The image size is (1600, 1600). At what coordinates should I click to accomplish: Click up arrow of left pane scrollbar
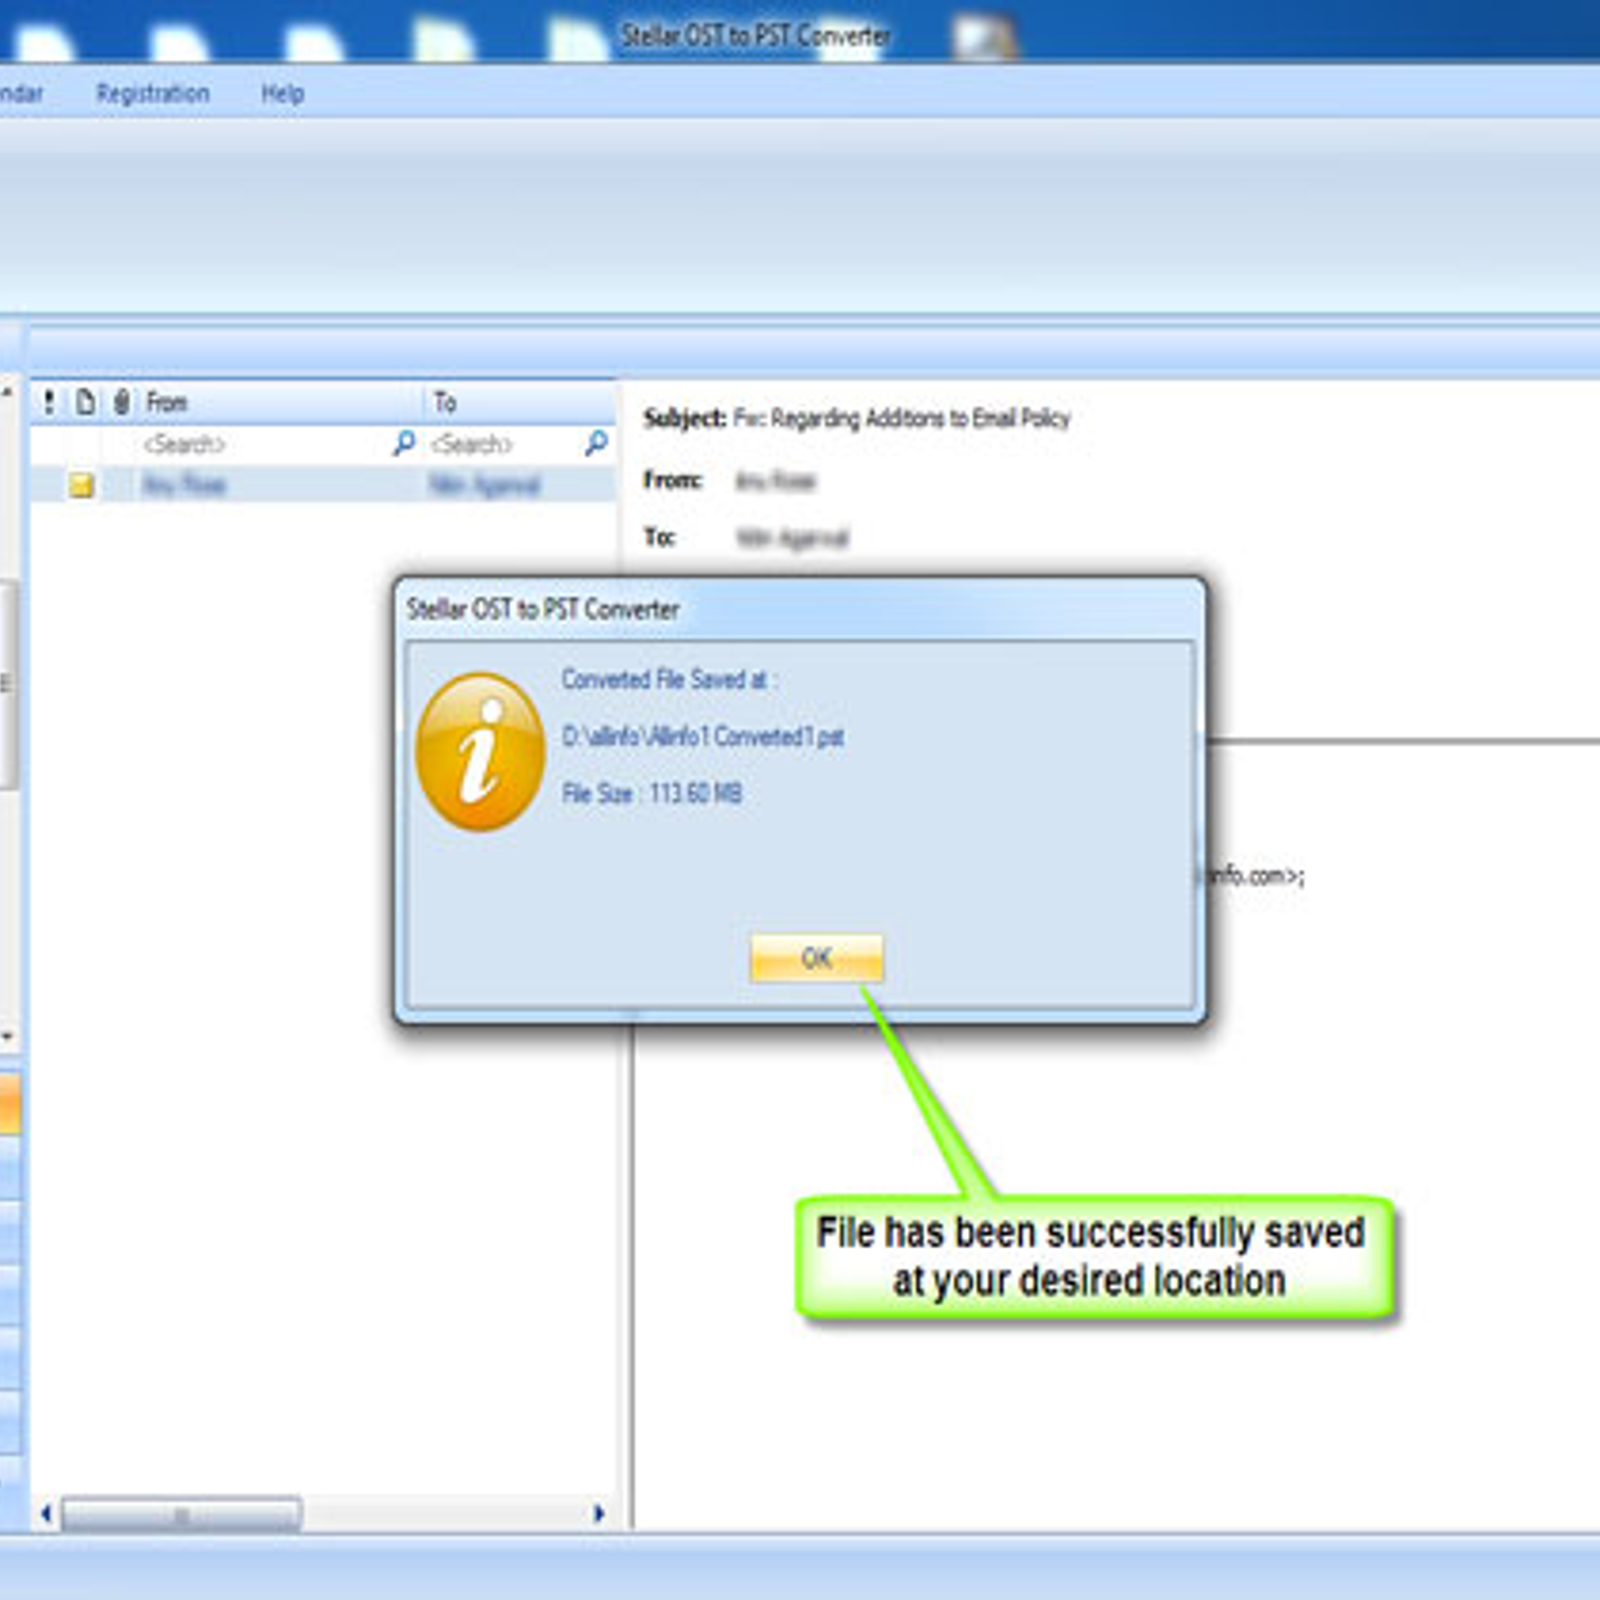[7, 393]
